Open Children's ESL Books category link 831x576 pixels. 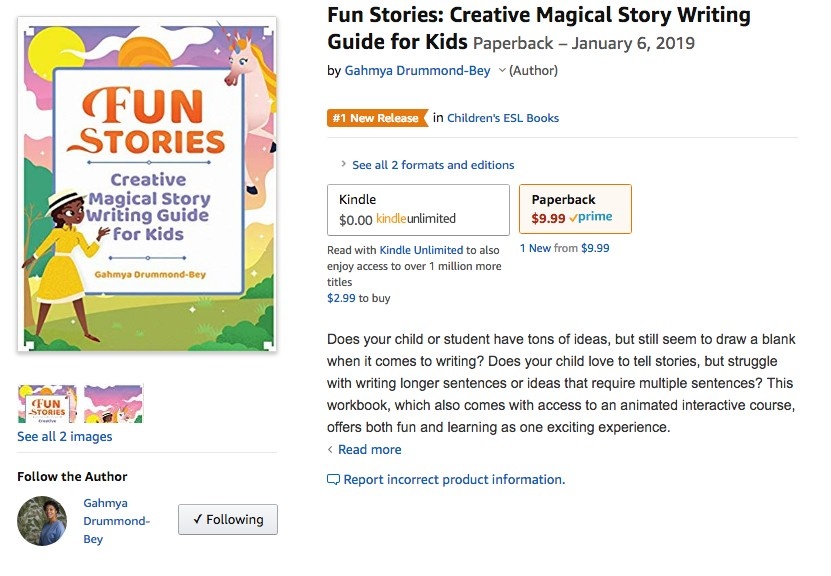(503, 118)
